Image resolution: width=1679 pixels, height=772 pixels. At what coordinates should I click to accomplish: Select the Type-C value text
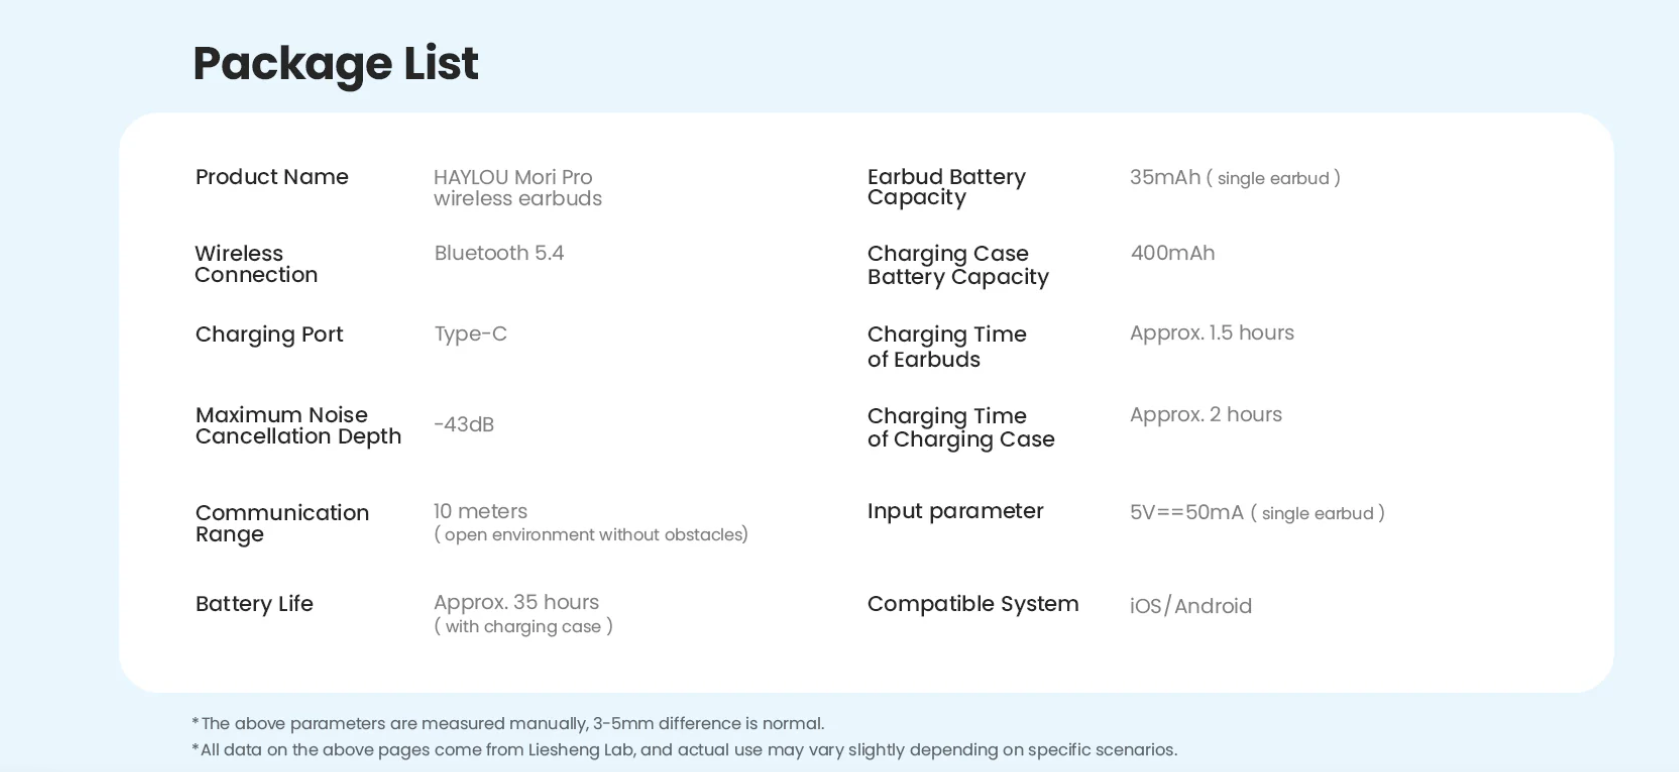pos(470,334)
